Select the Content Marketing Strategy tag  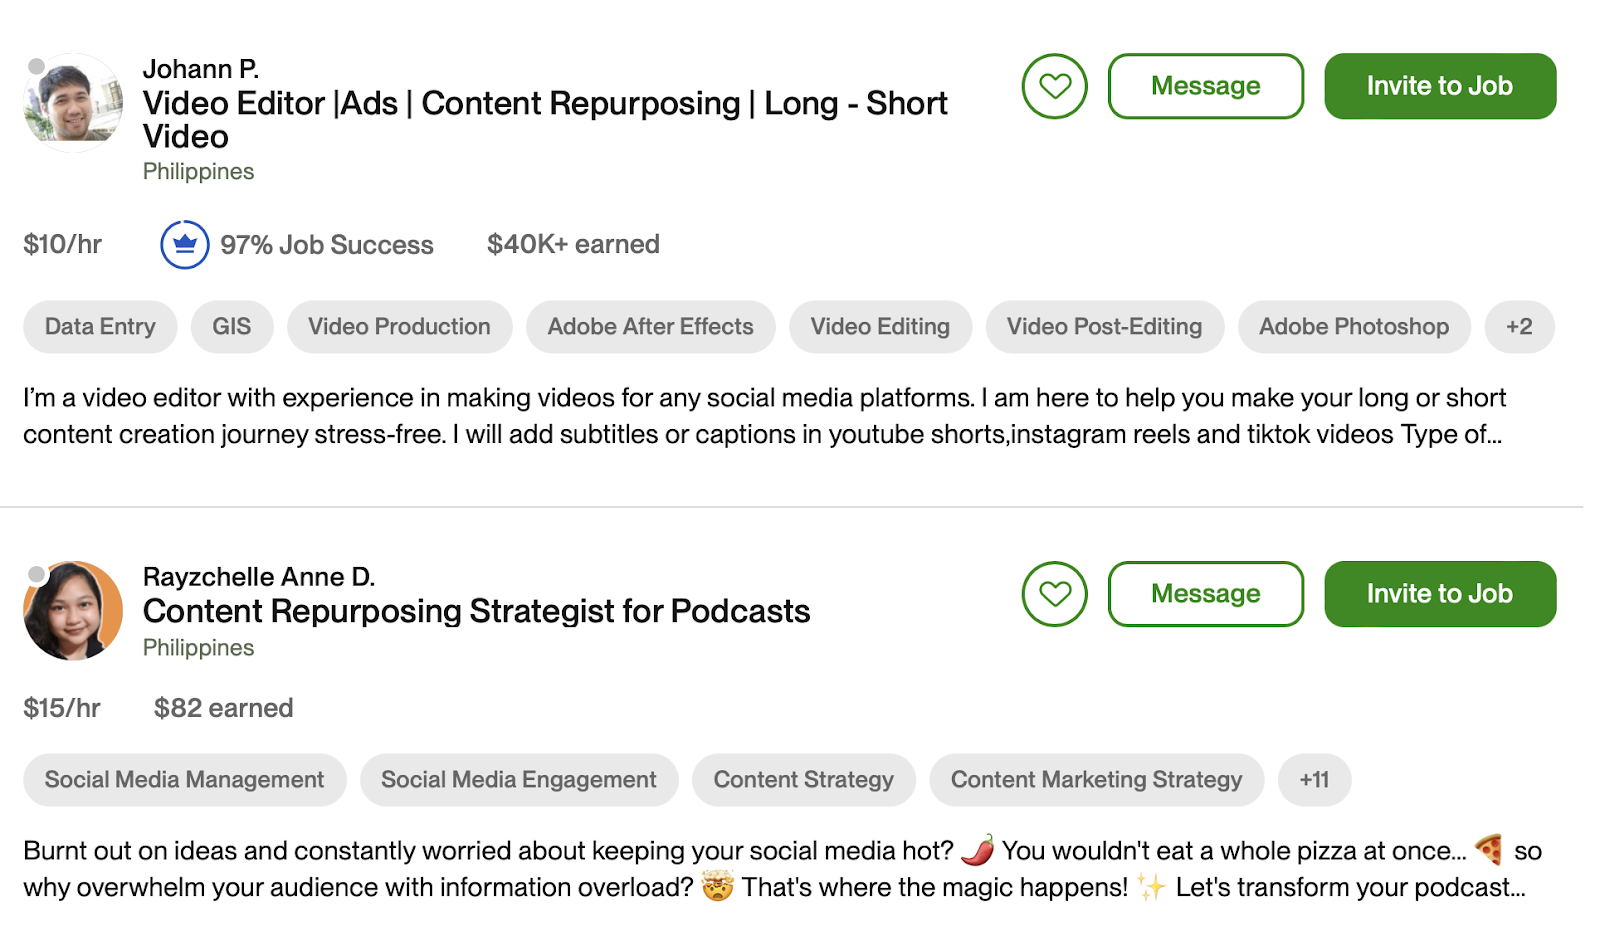[1096, 780]
